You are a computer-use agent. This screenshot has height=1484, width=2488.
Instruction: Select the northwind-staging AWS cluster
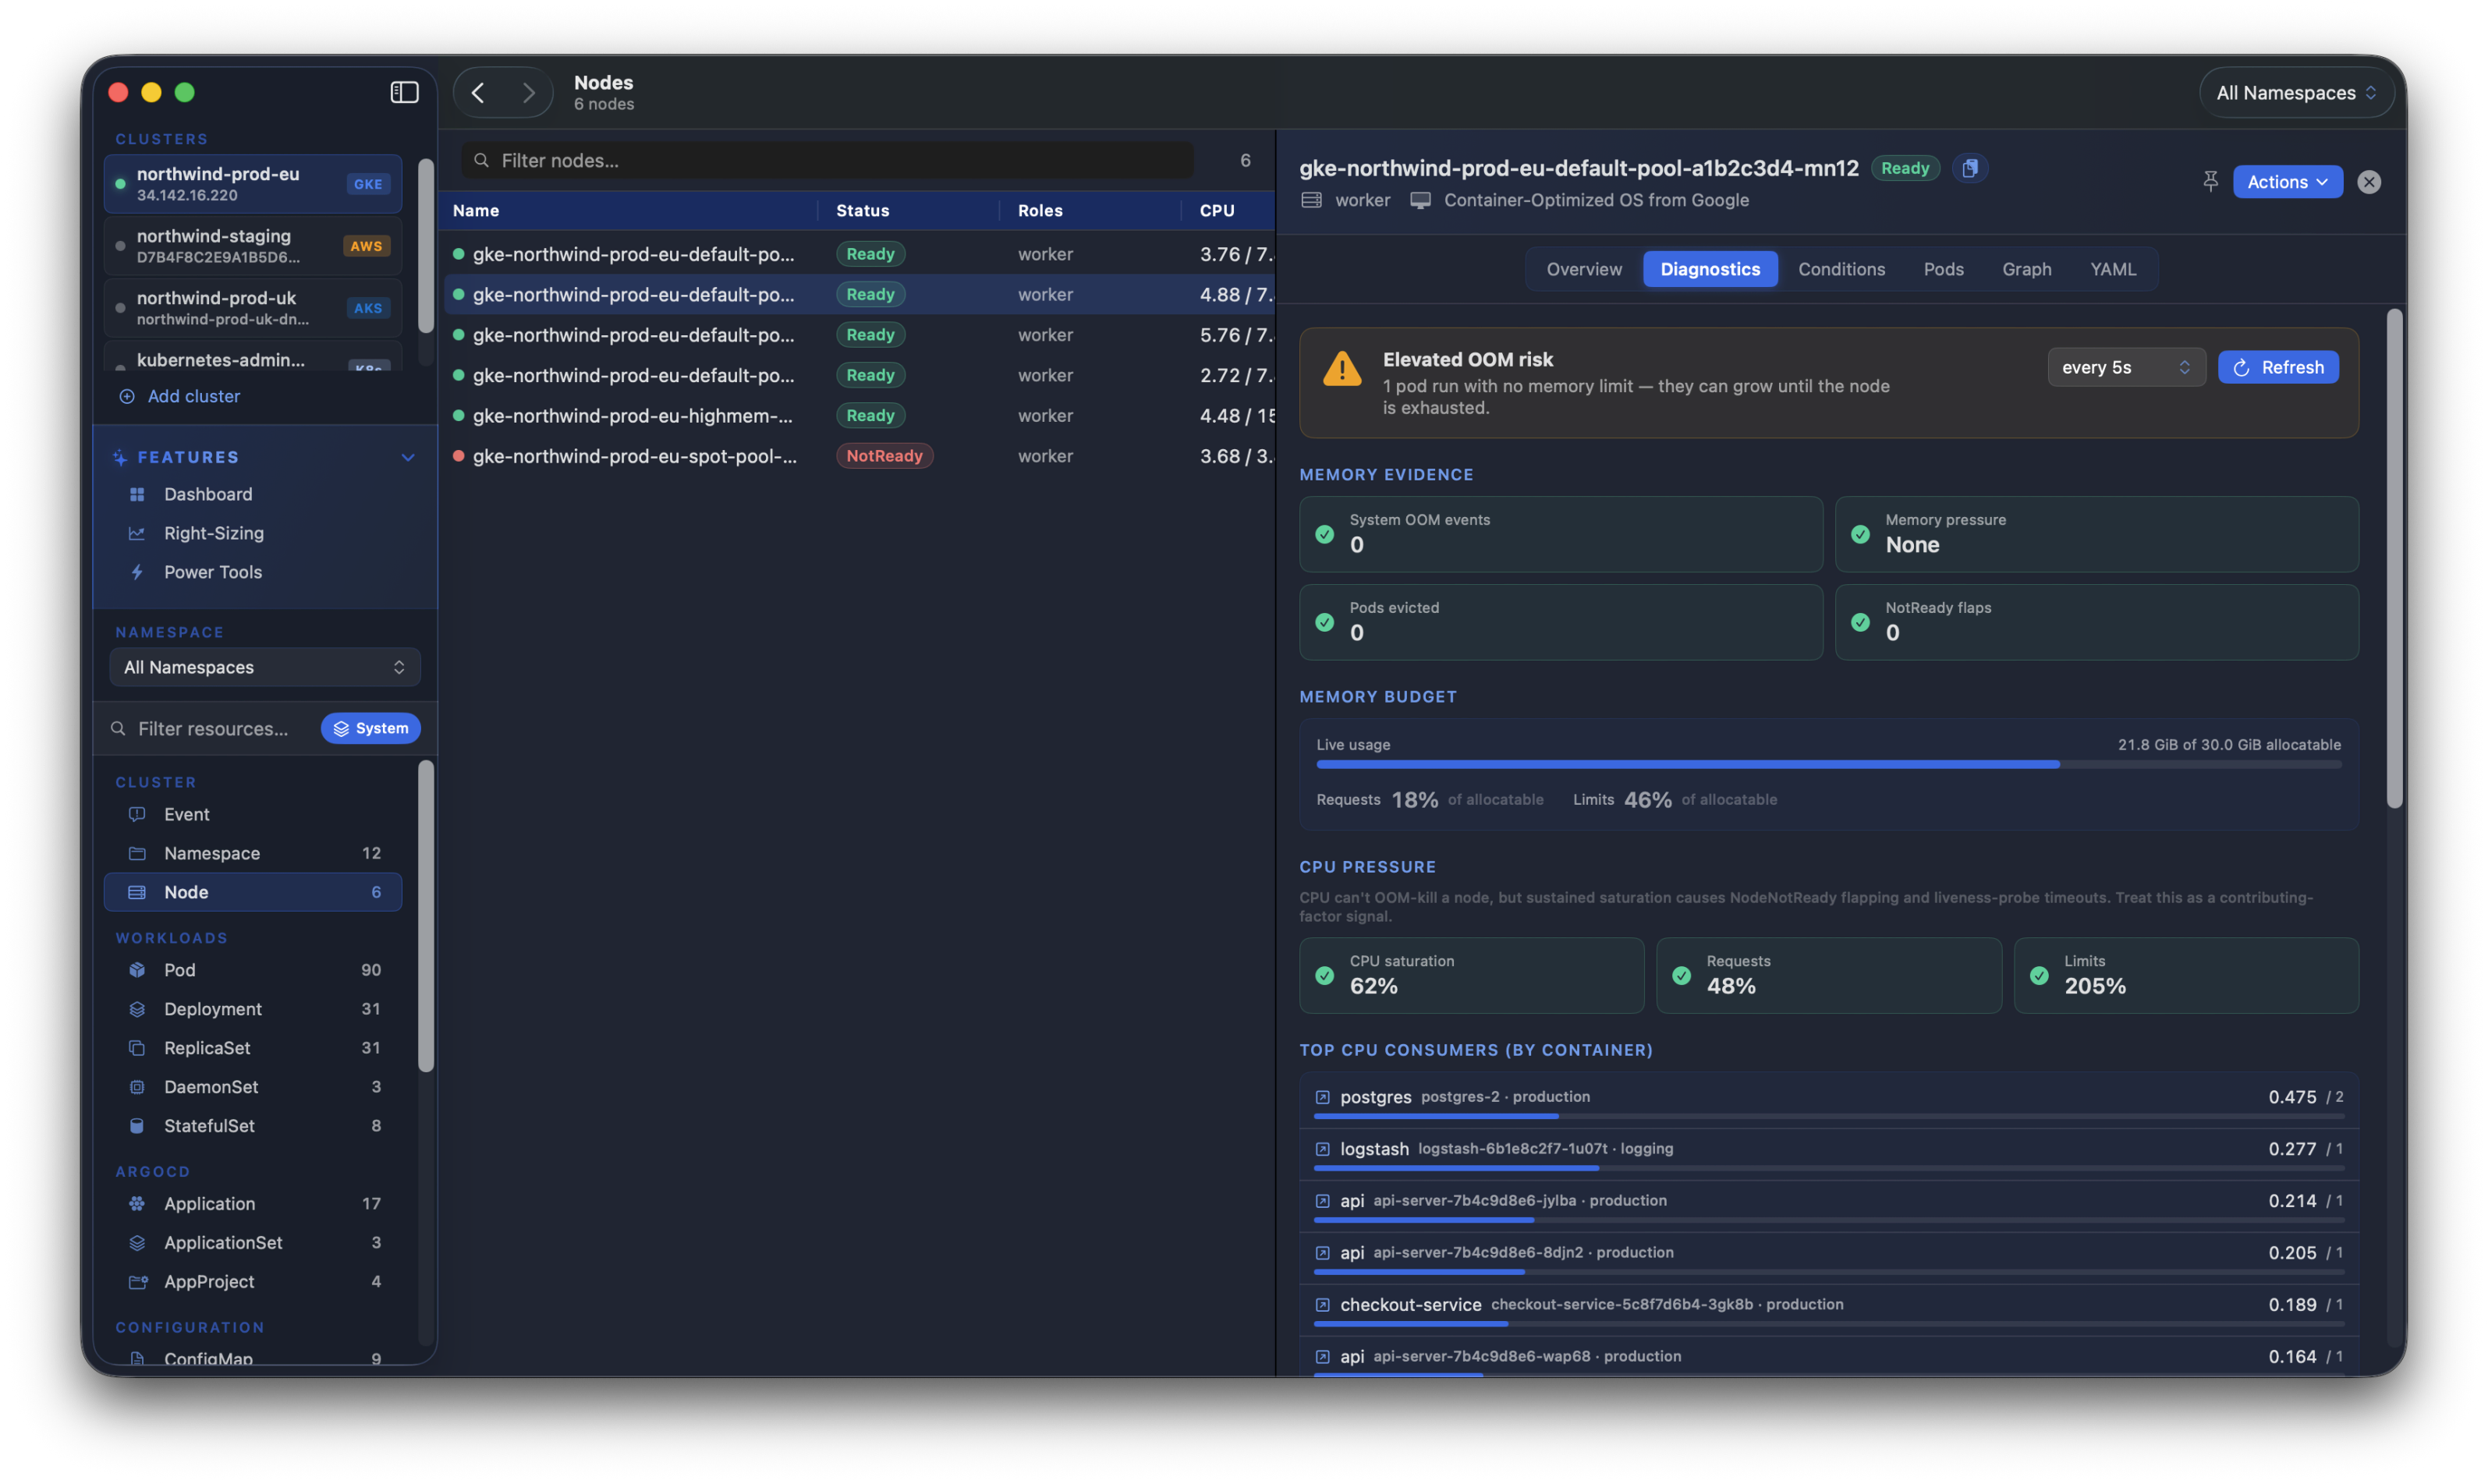point(253,246)
